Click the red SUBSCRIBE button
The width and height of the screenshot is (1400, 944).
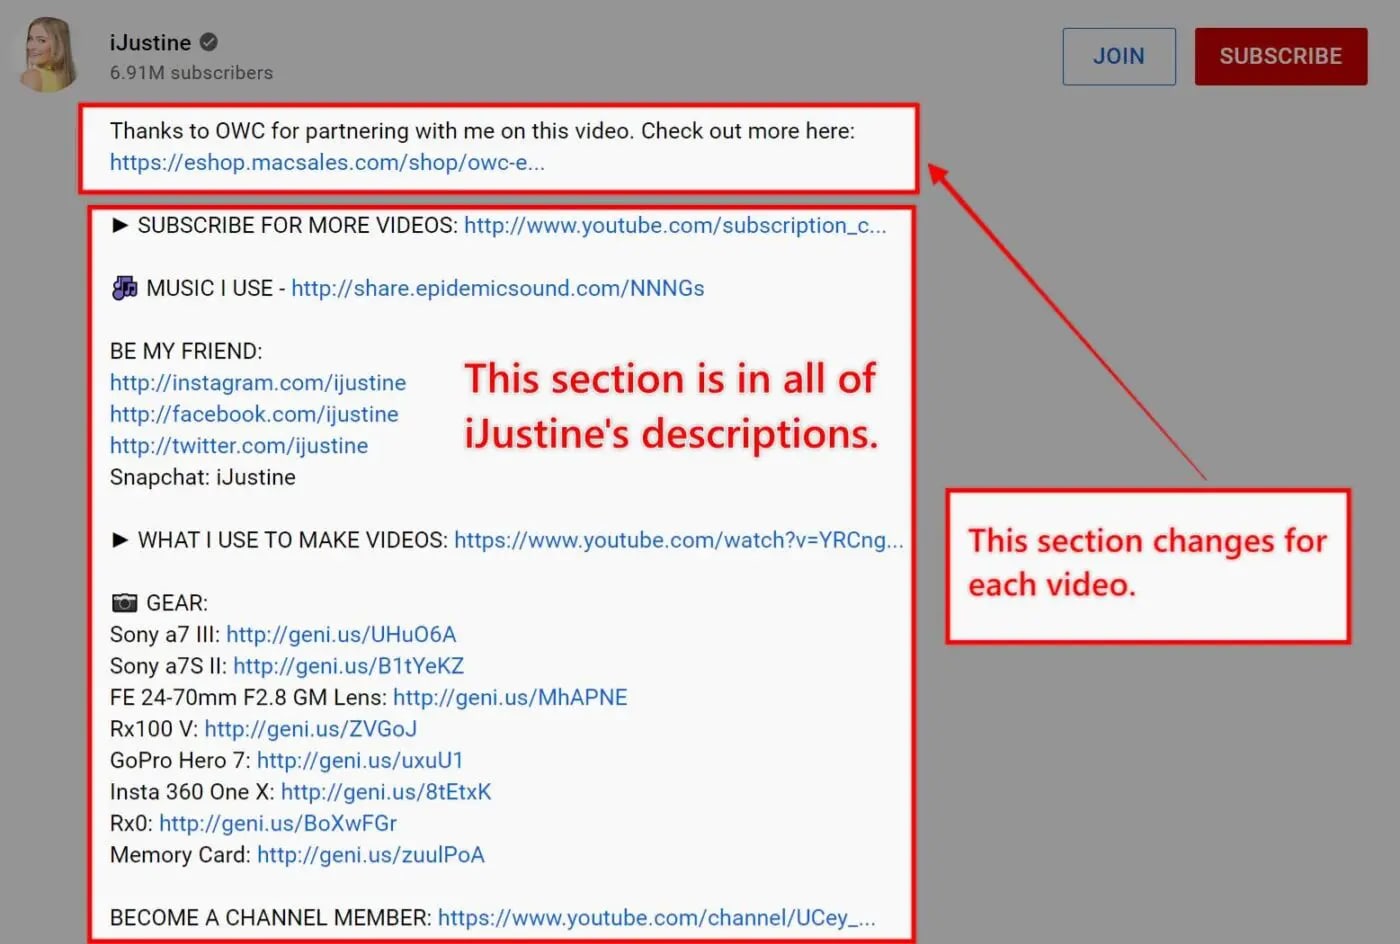tap(1280, 56)
